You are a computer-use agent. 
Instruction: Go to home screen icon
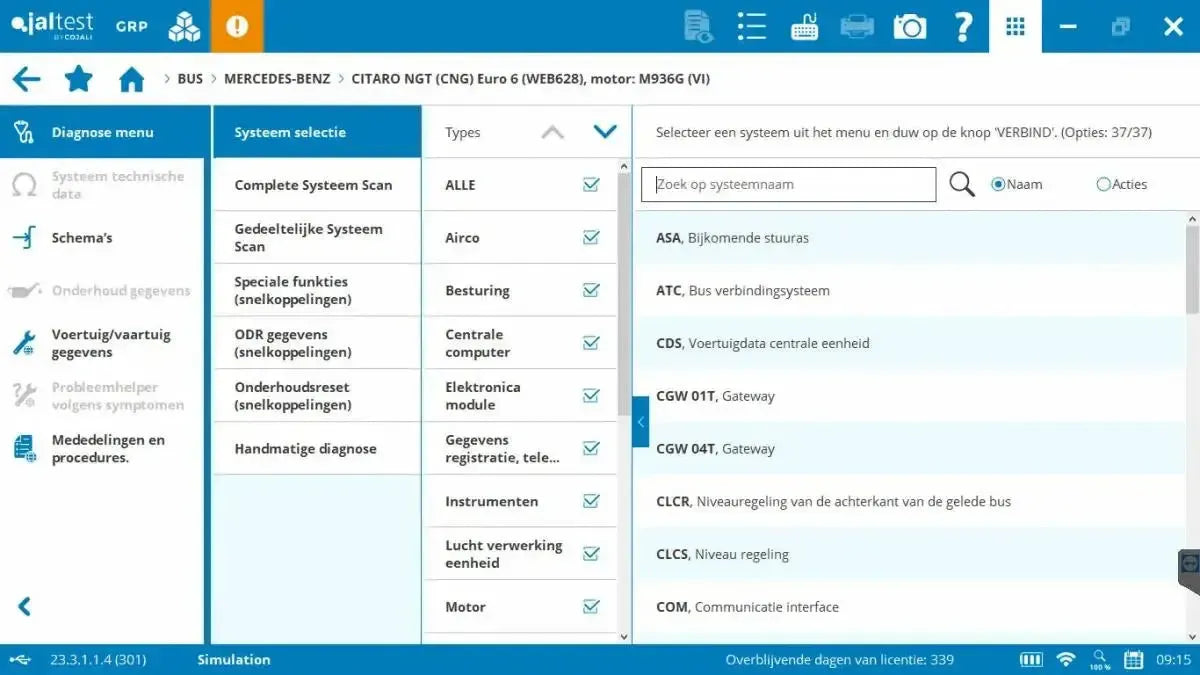pos(132,79)
